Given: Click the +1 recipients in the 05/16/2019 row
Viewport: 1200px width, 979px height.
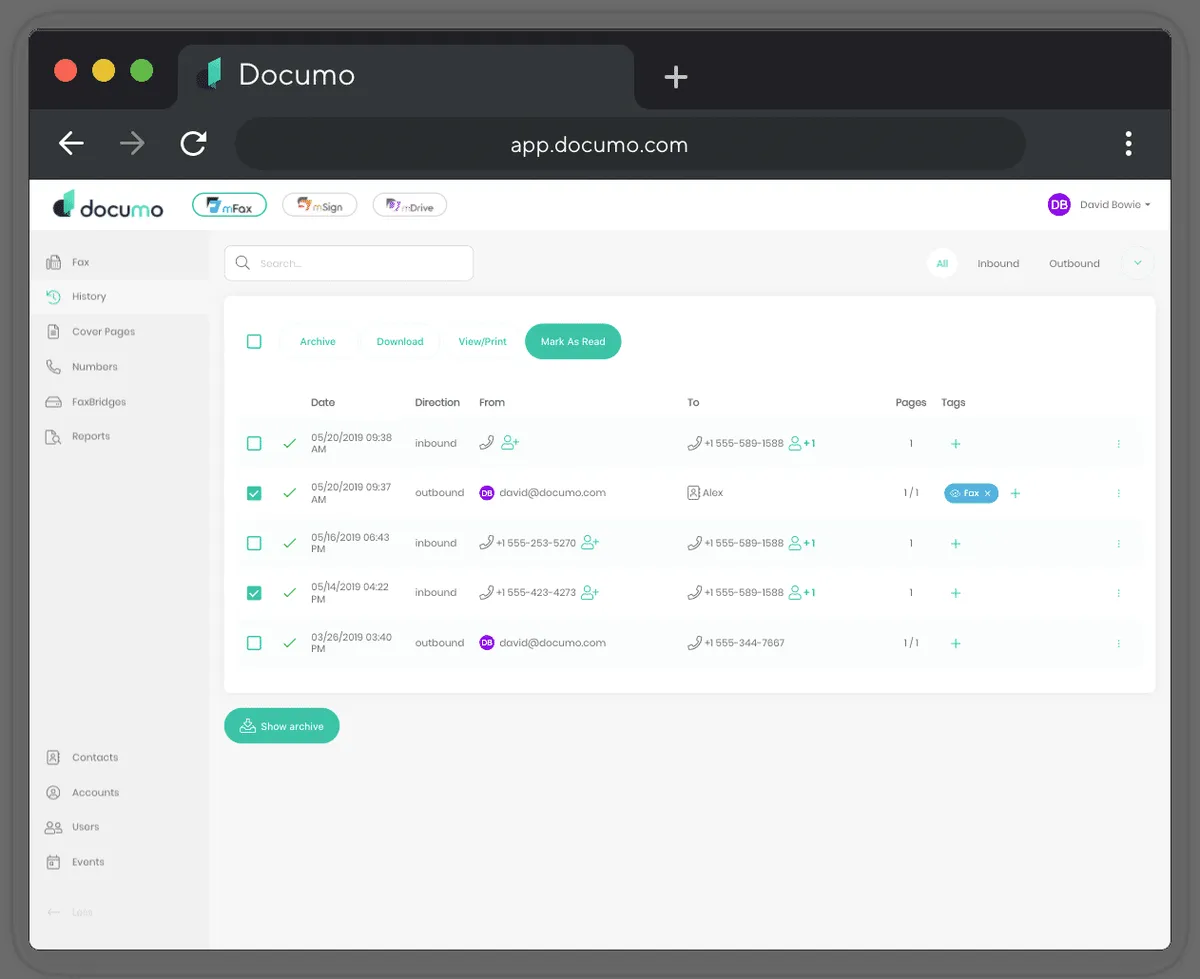Looking at the screenshot, I should (x=802, y=543).
